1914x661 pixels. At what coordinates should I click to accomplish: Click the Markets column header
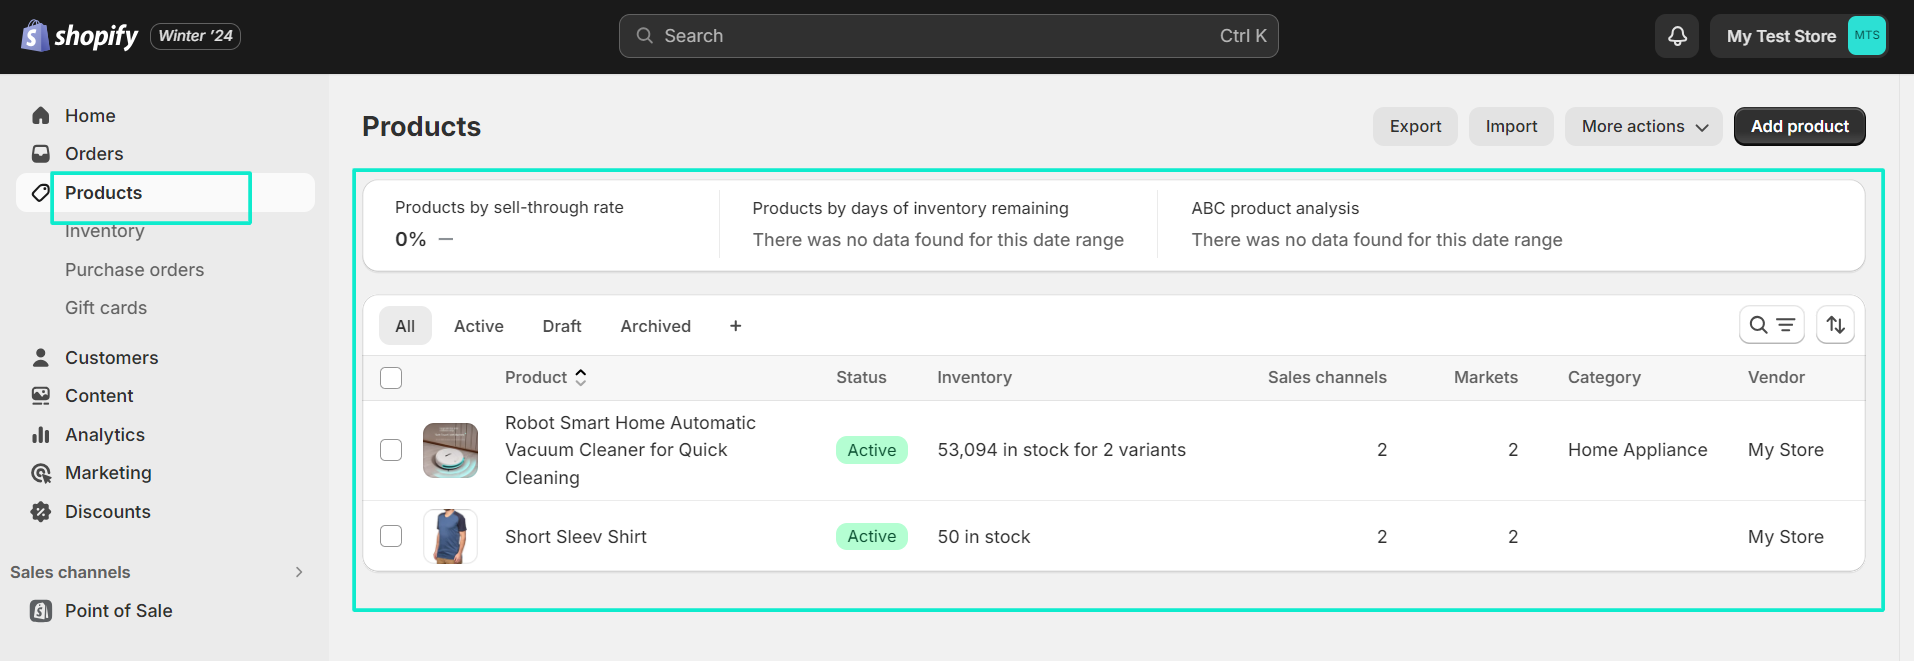1486,377
